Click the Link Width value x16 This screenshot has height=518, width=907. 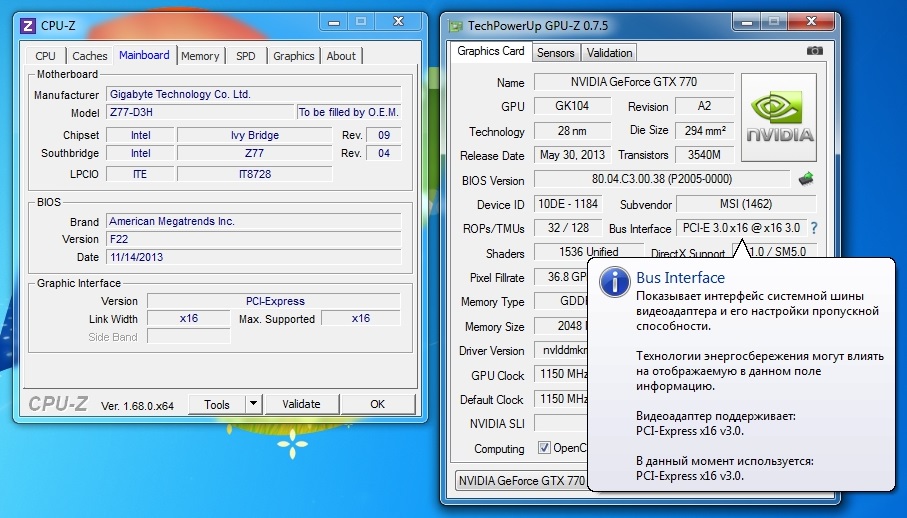[189, 319]
